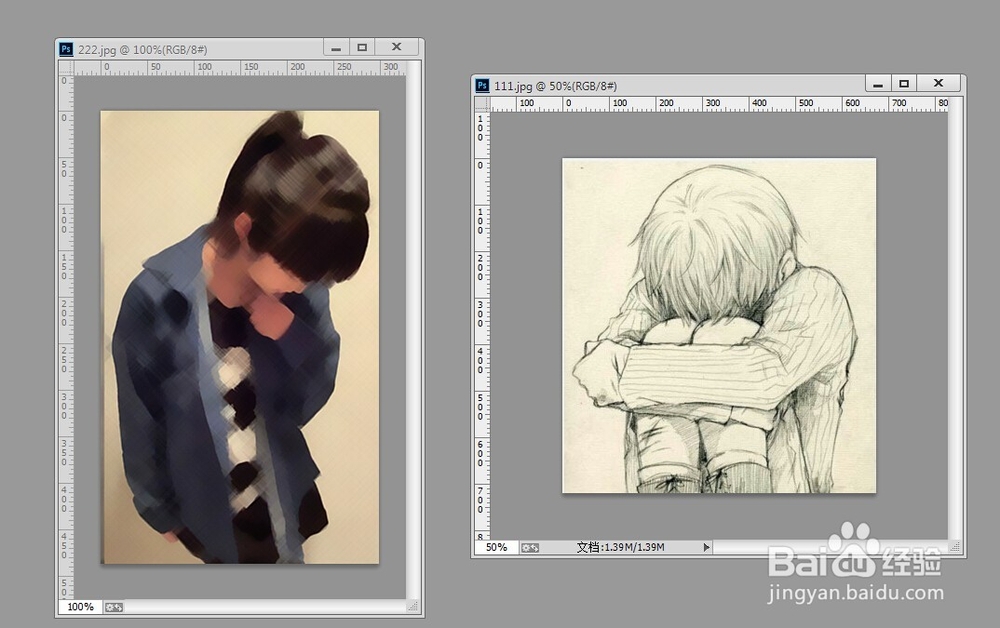
Task: Close the 222.jpg document window
Action: (397, 47)
